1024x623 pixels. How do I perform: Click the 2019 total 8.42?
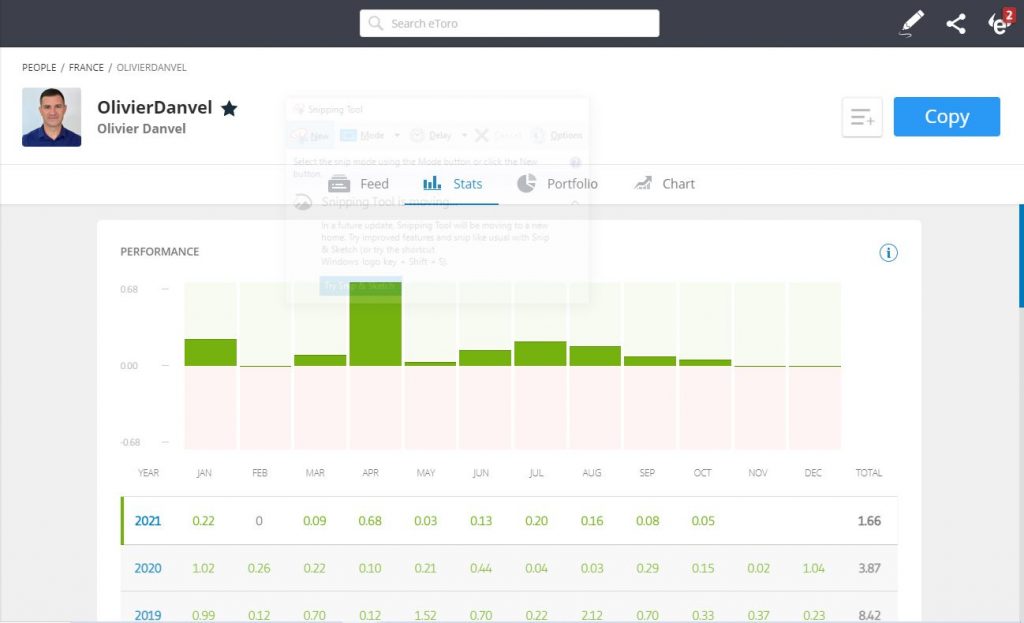(869, 615)
